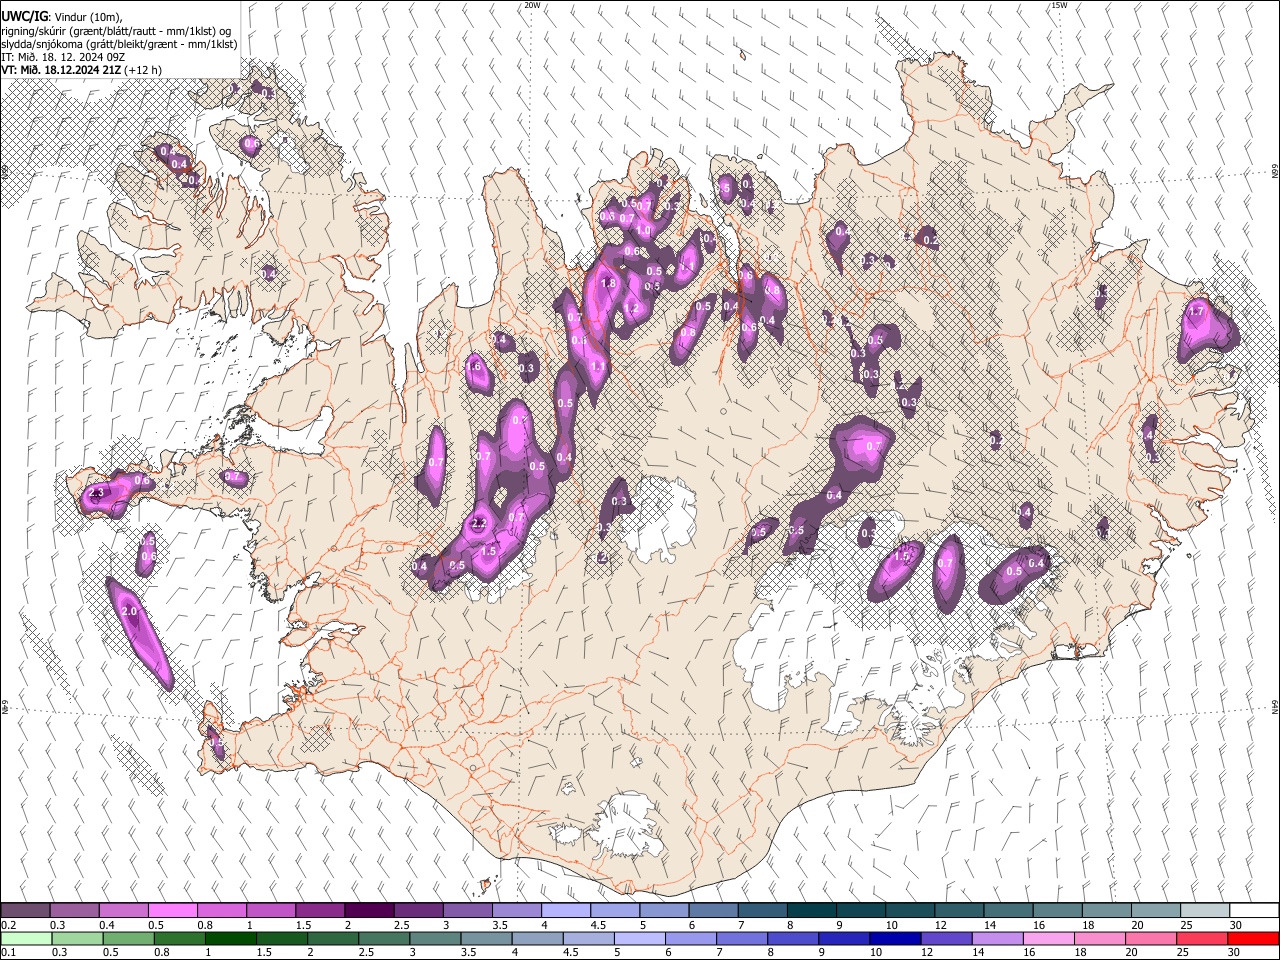This screenshot has height=960, width=1280.
Task: Click the blue rain swatch between 7 and 8
Action: 742,938
